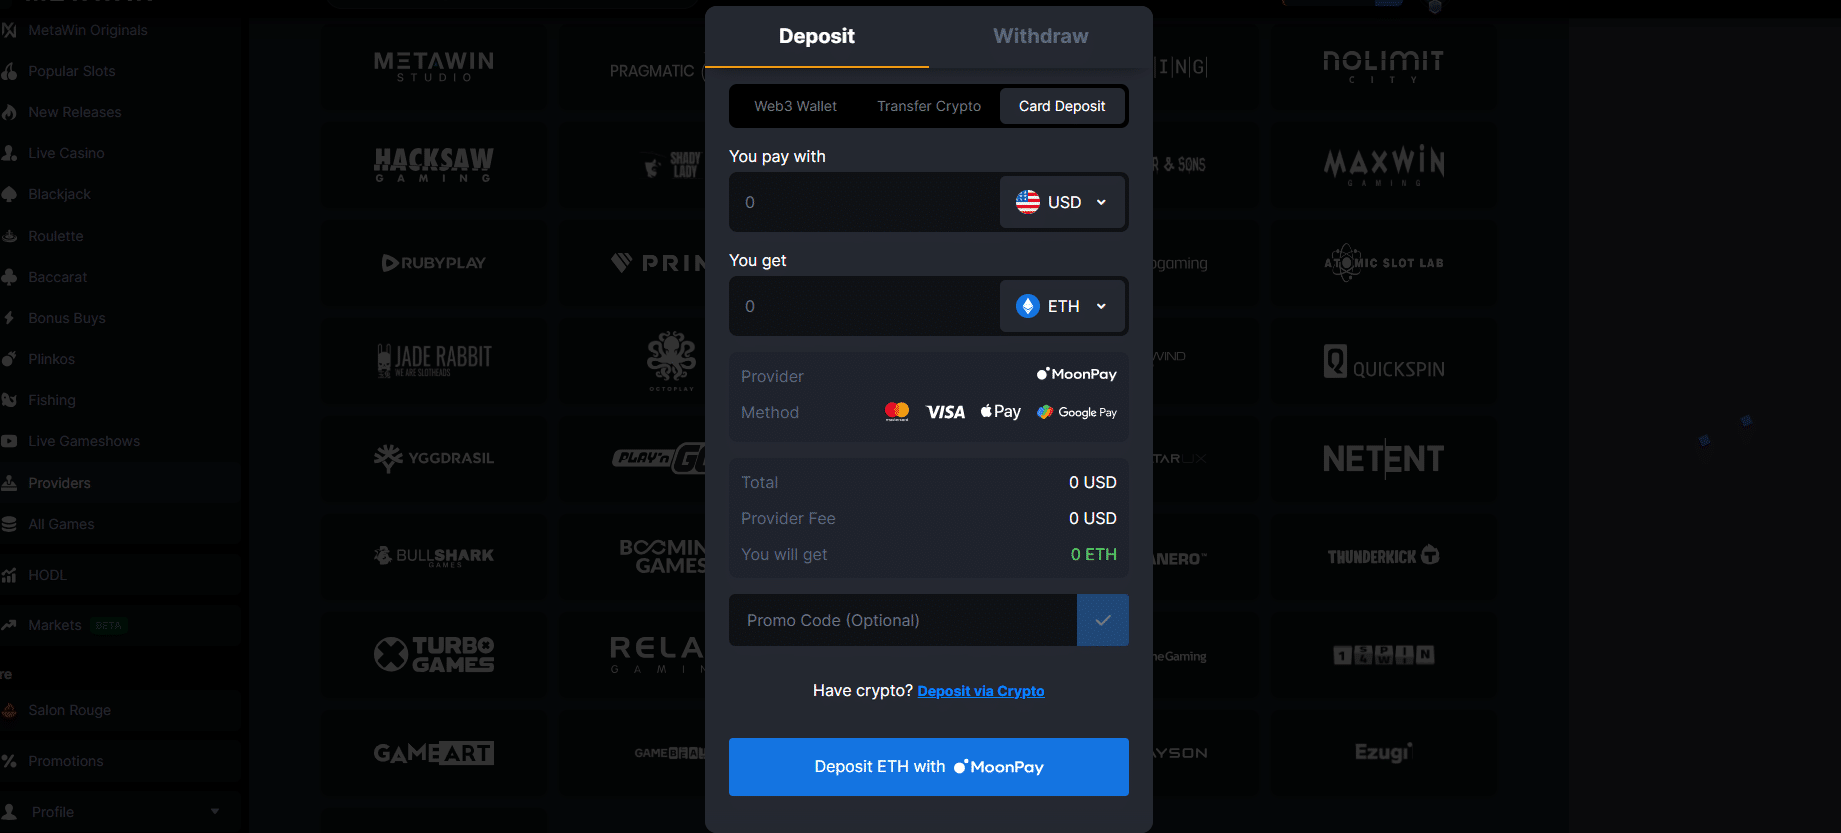
Task: Click the You pay with amount field
Action: coord(864,202)
